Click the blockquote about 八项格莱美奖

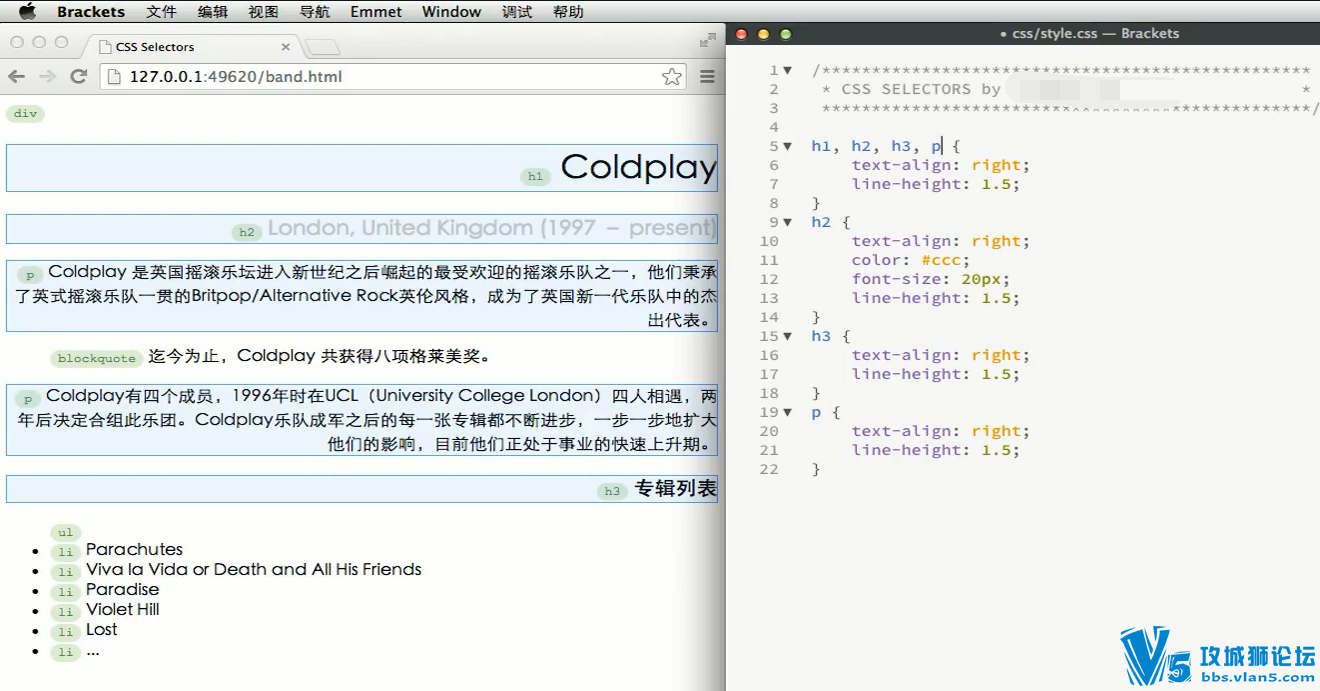[320, 356]
